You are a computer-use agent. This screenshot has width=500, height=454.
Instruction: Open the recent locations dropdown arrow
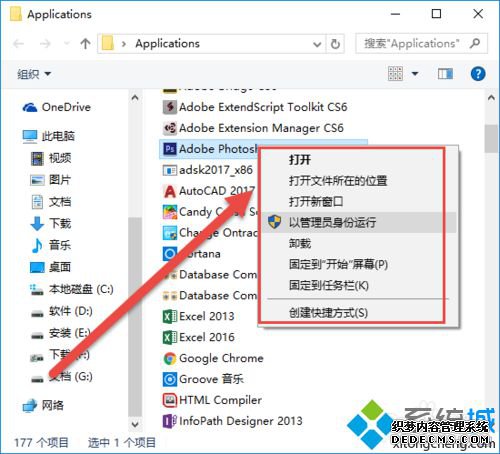(67, 44)
